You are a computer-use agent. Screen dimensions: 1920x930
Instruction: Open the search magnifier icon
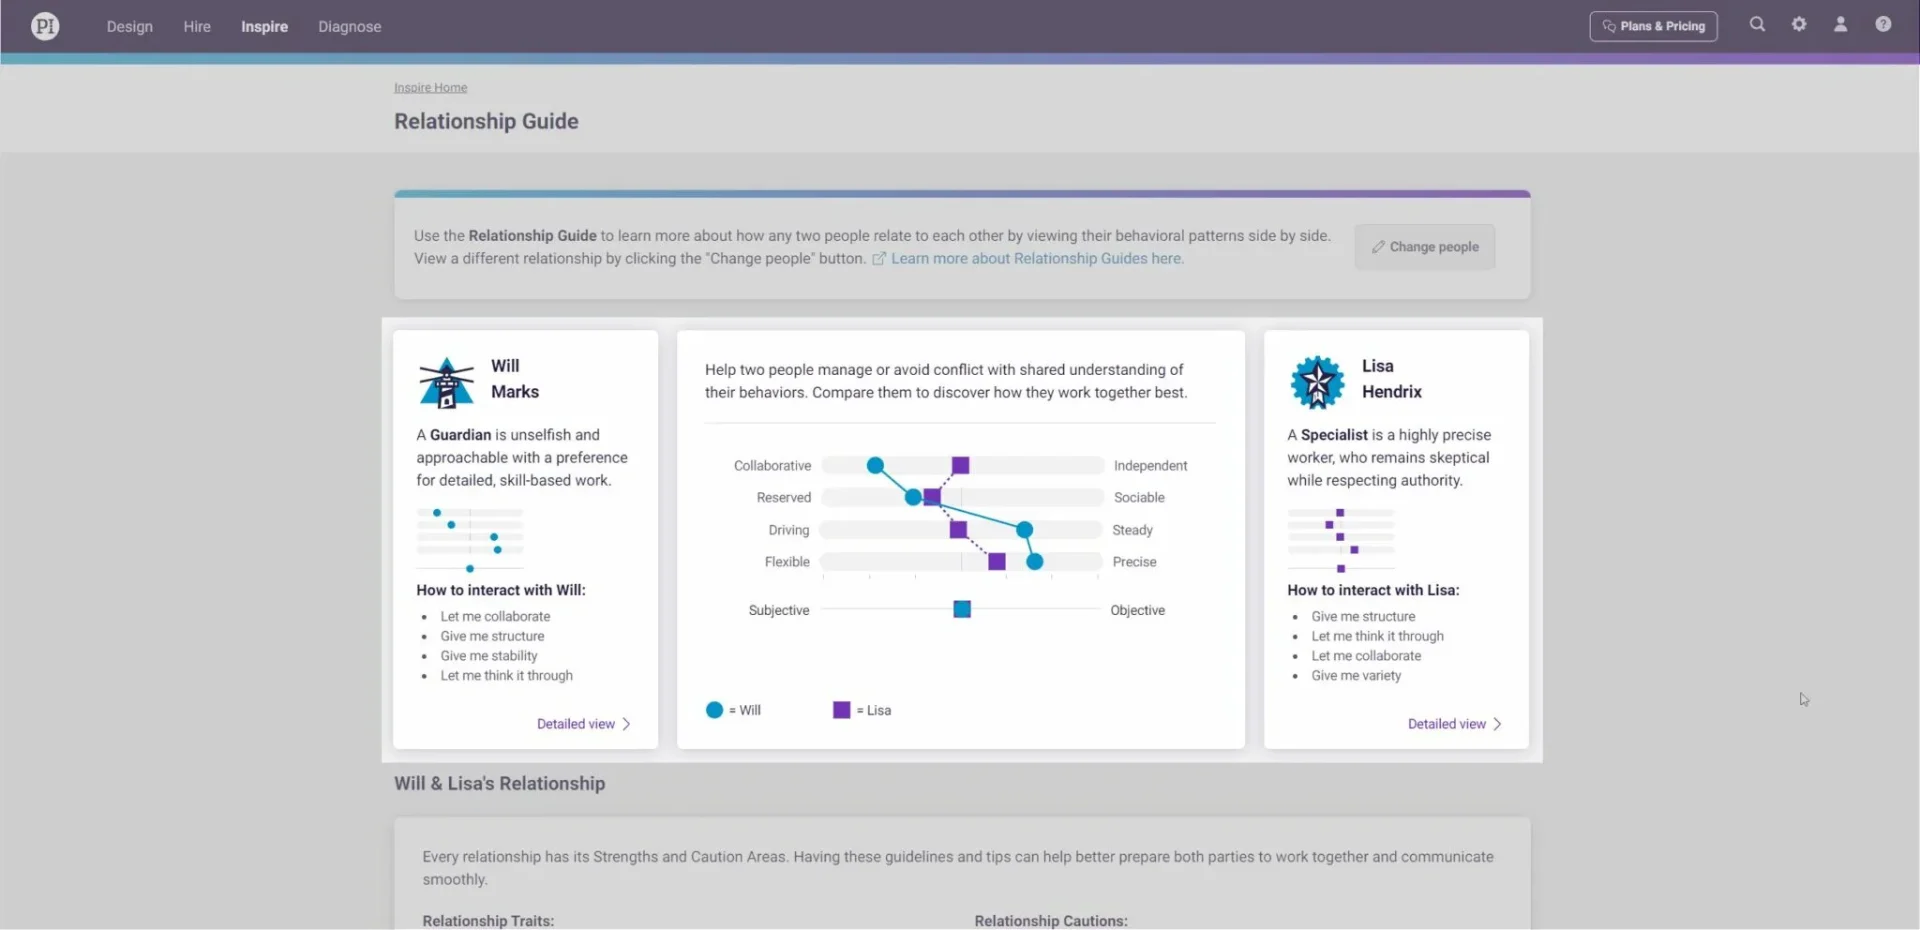click(x=1757, y=25)
